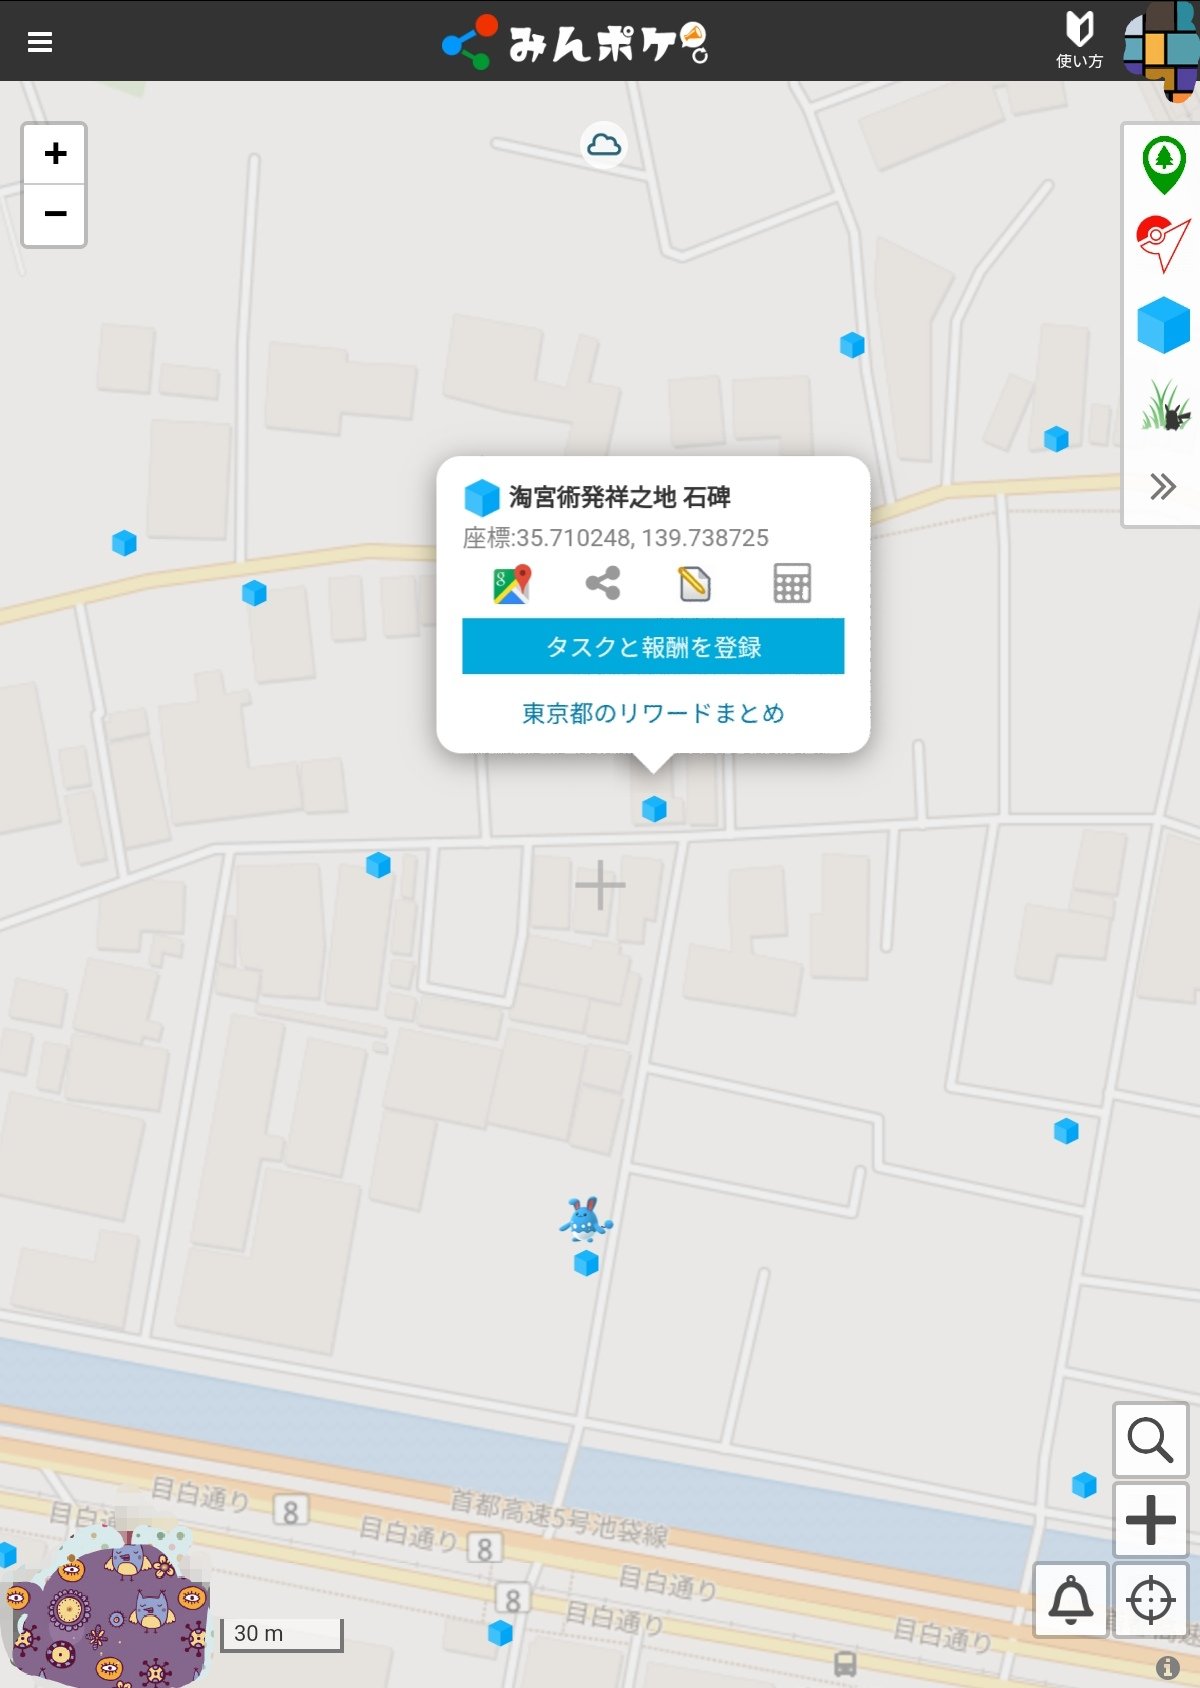Open the map info attribution icon
This screenshot has width=1200, height=1688.
(x=1167, y=1667)
